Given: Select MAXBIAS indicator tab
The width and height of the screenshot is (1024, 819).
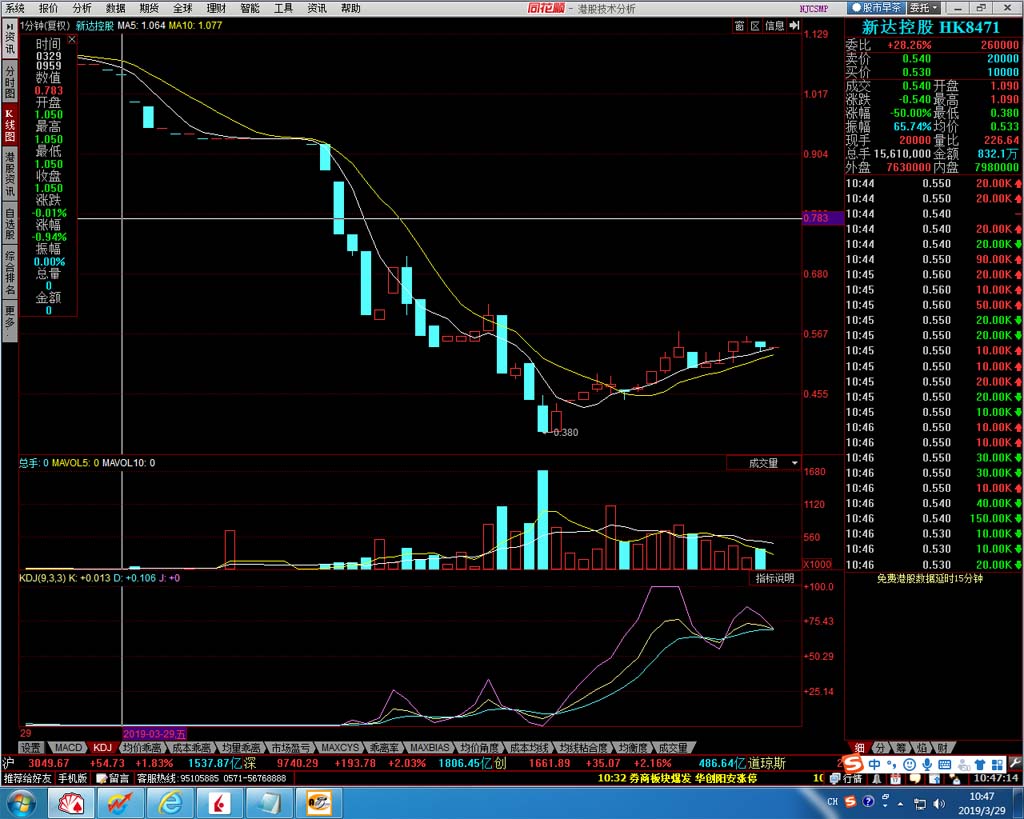Looking at the screenshot, I should [x=430, y=748].
